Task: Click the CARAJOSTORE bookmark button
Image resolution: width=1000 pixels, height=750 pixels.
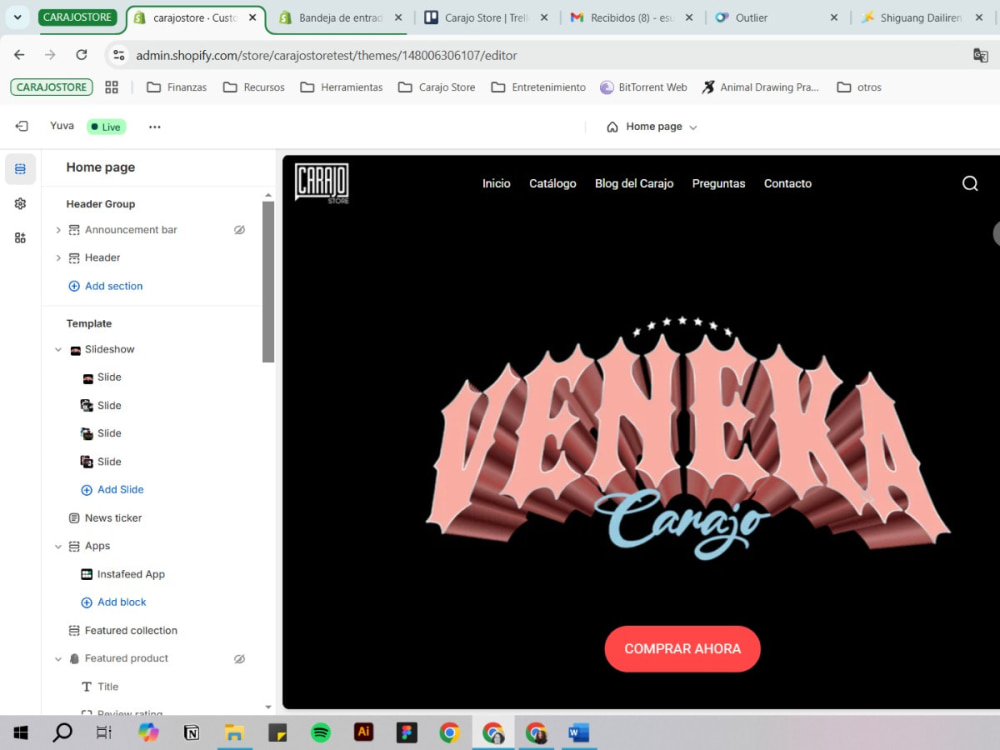Action: [x=52, y=87]
